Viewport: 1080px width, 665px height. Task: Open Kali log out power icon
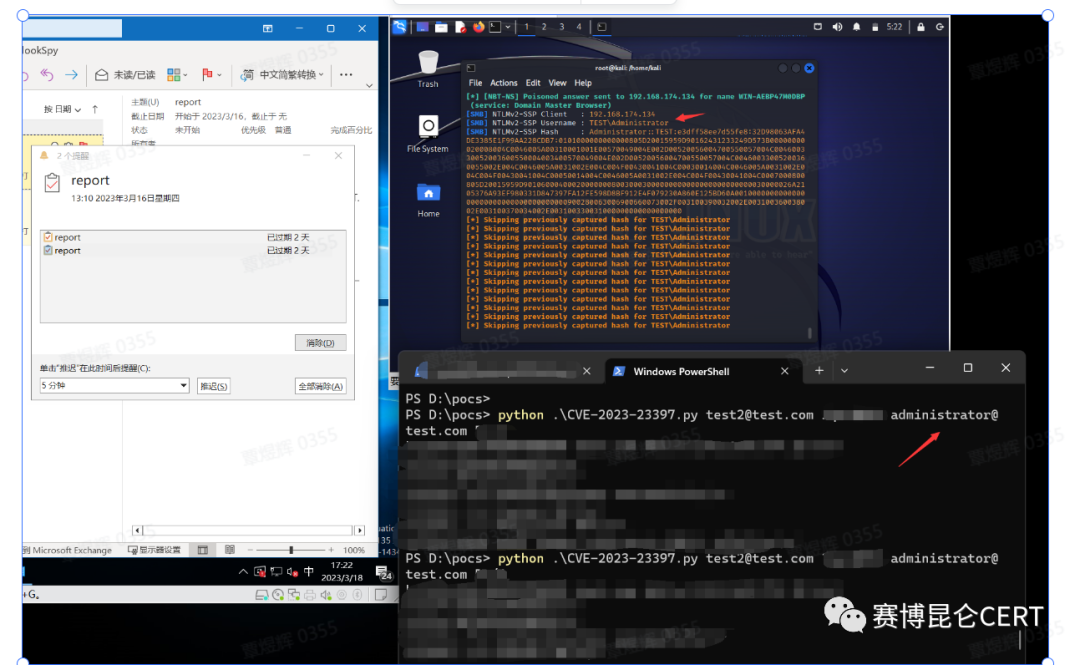coord(939,27)
